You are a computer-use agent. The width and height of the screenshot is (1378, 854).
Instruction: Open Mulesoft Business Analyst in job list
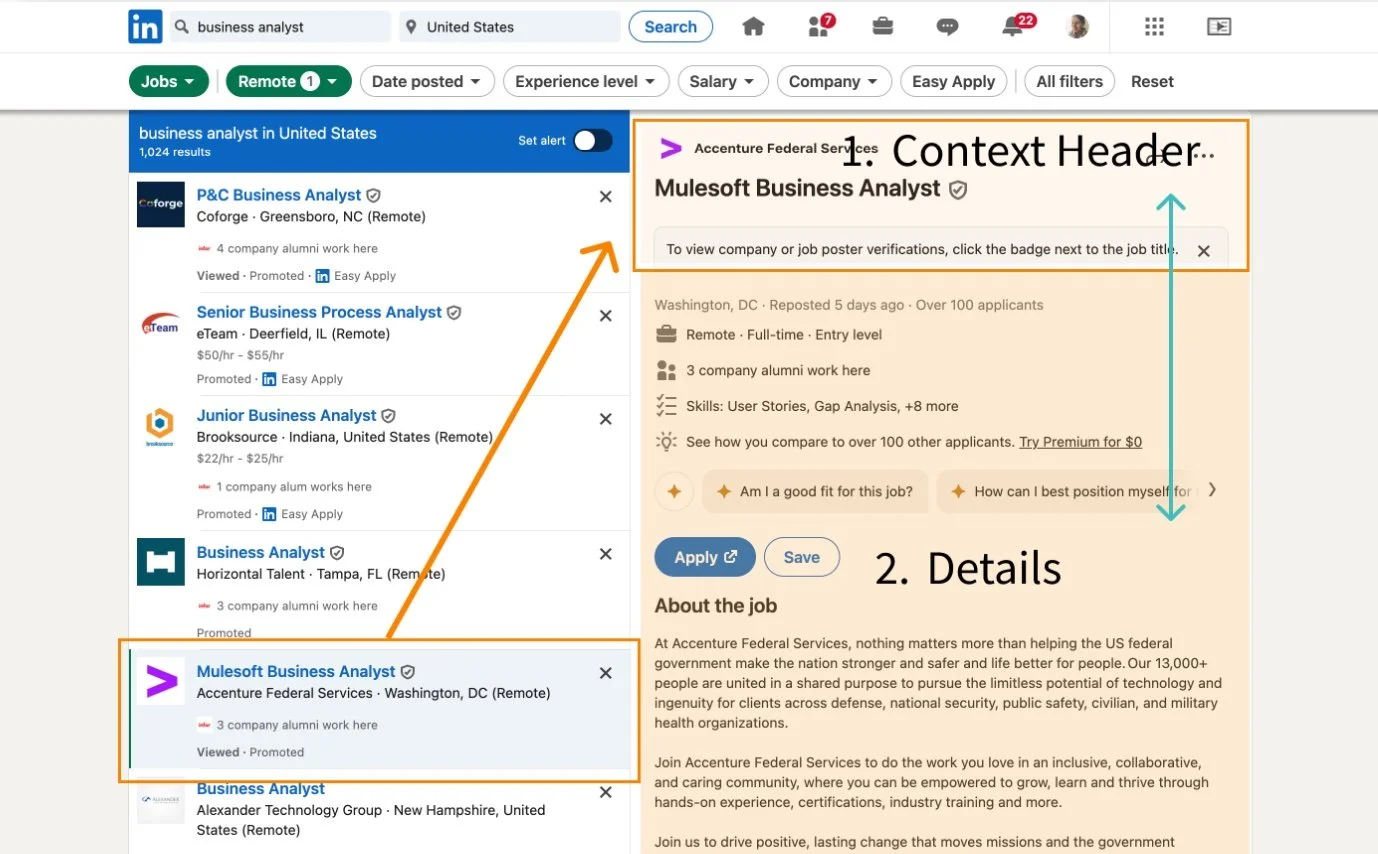click(296, 671)
